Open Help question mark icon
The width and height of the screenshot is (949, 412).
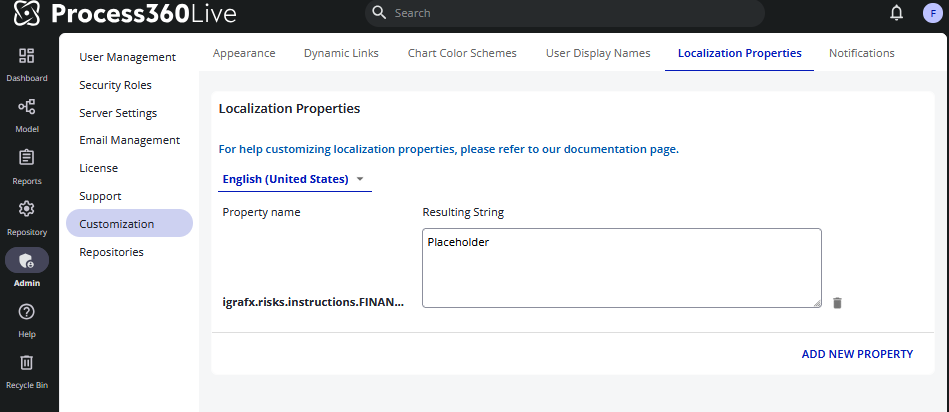pos(26,312)
